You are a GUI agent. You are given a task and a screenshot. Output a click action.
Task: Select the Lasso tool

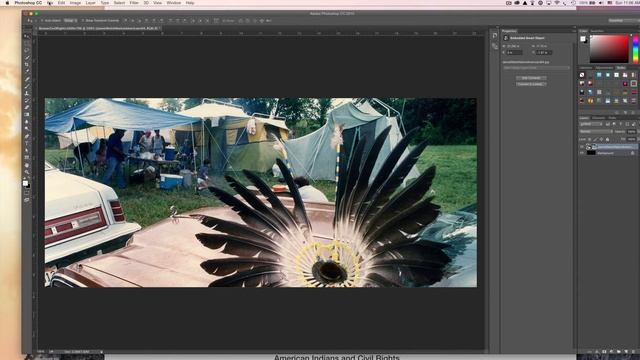coord(27,50)
